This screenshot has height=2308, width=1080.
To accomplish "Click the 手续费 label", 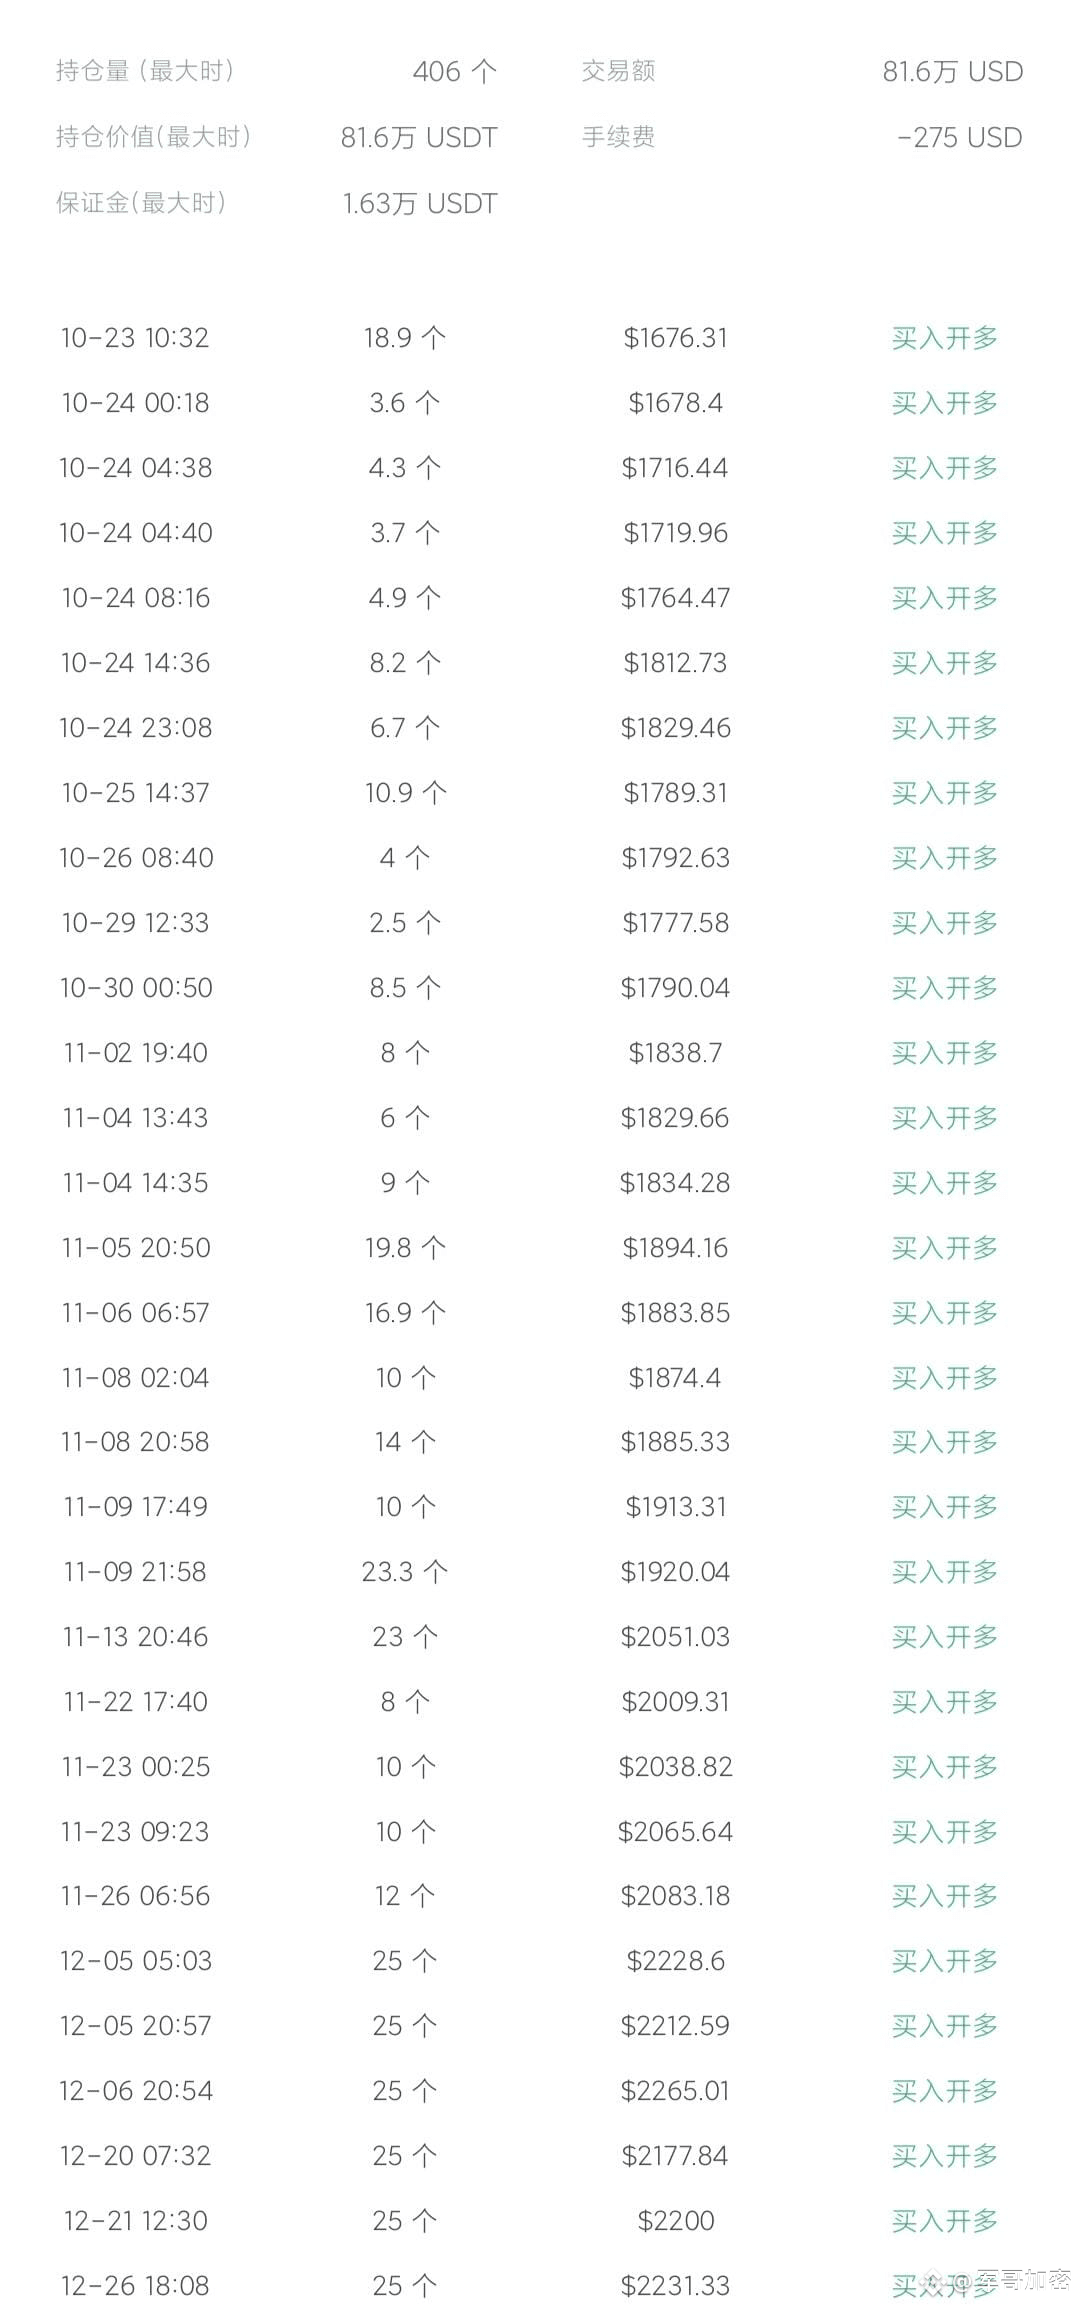I will tap(618, 137).
